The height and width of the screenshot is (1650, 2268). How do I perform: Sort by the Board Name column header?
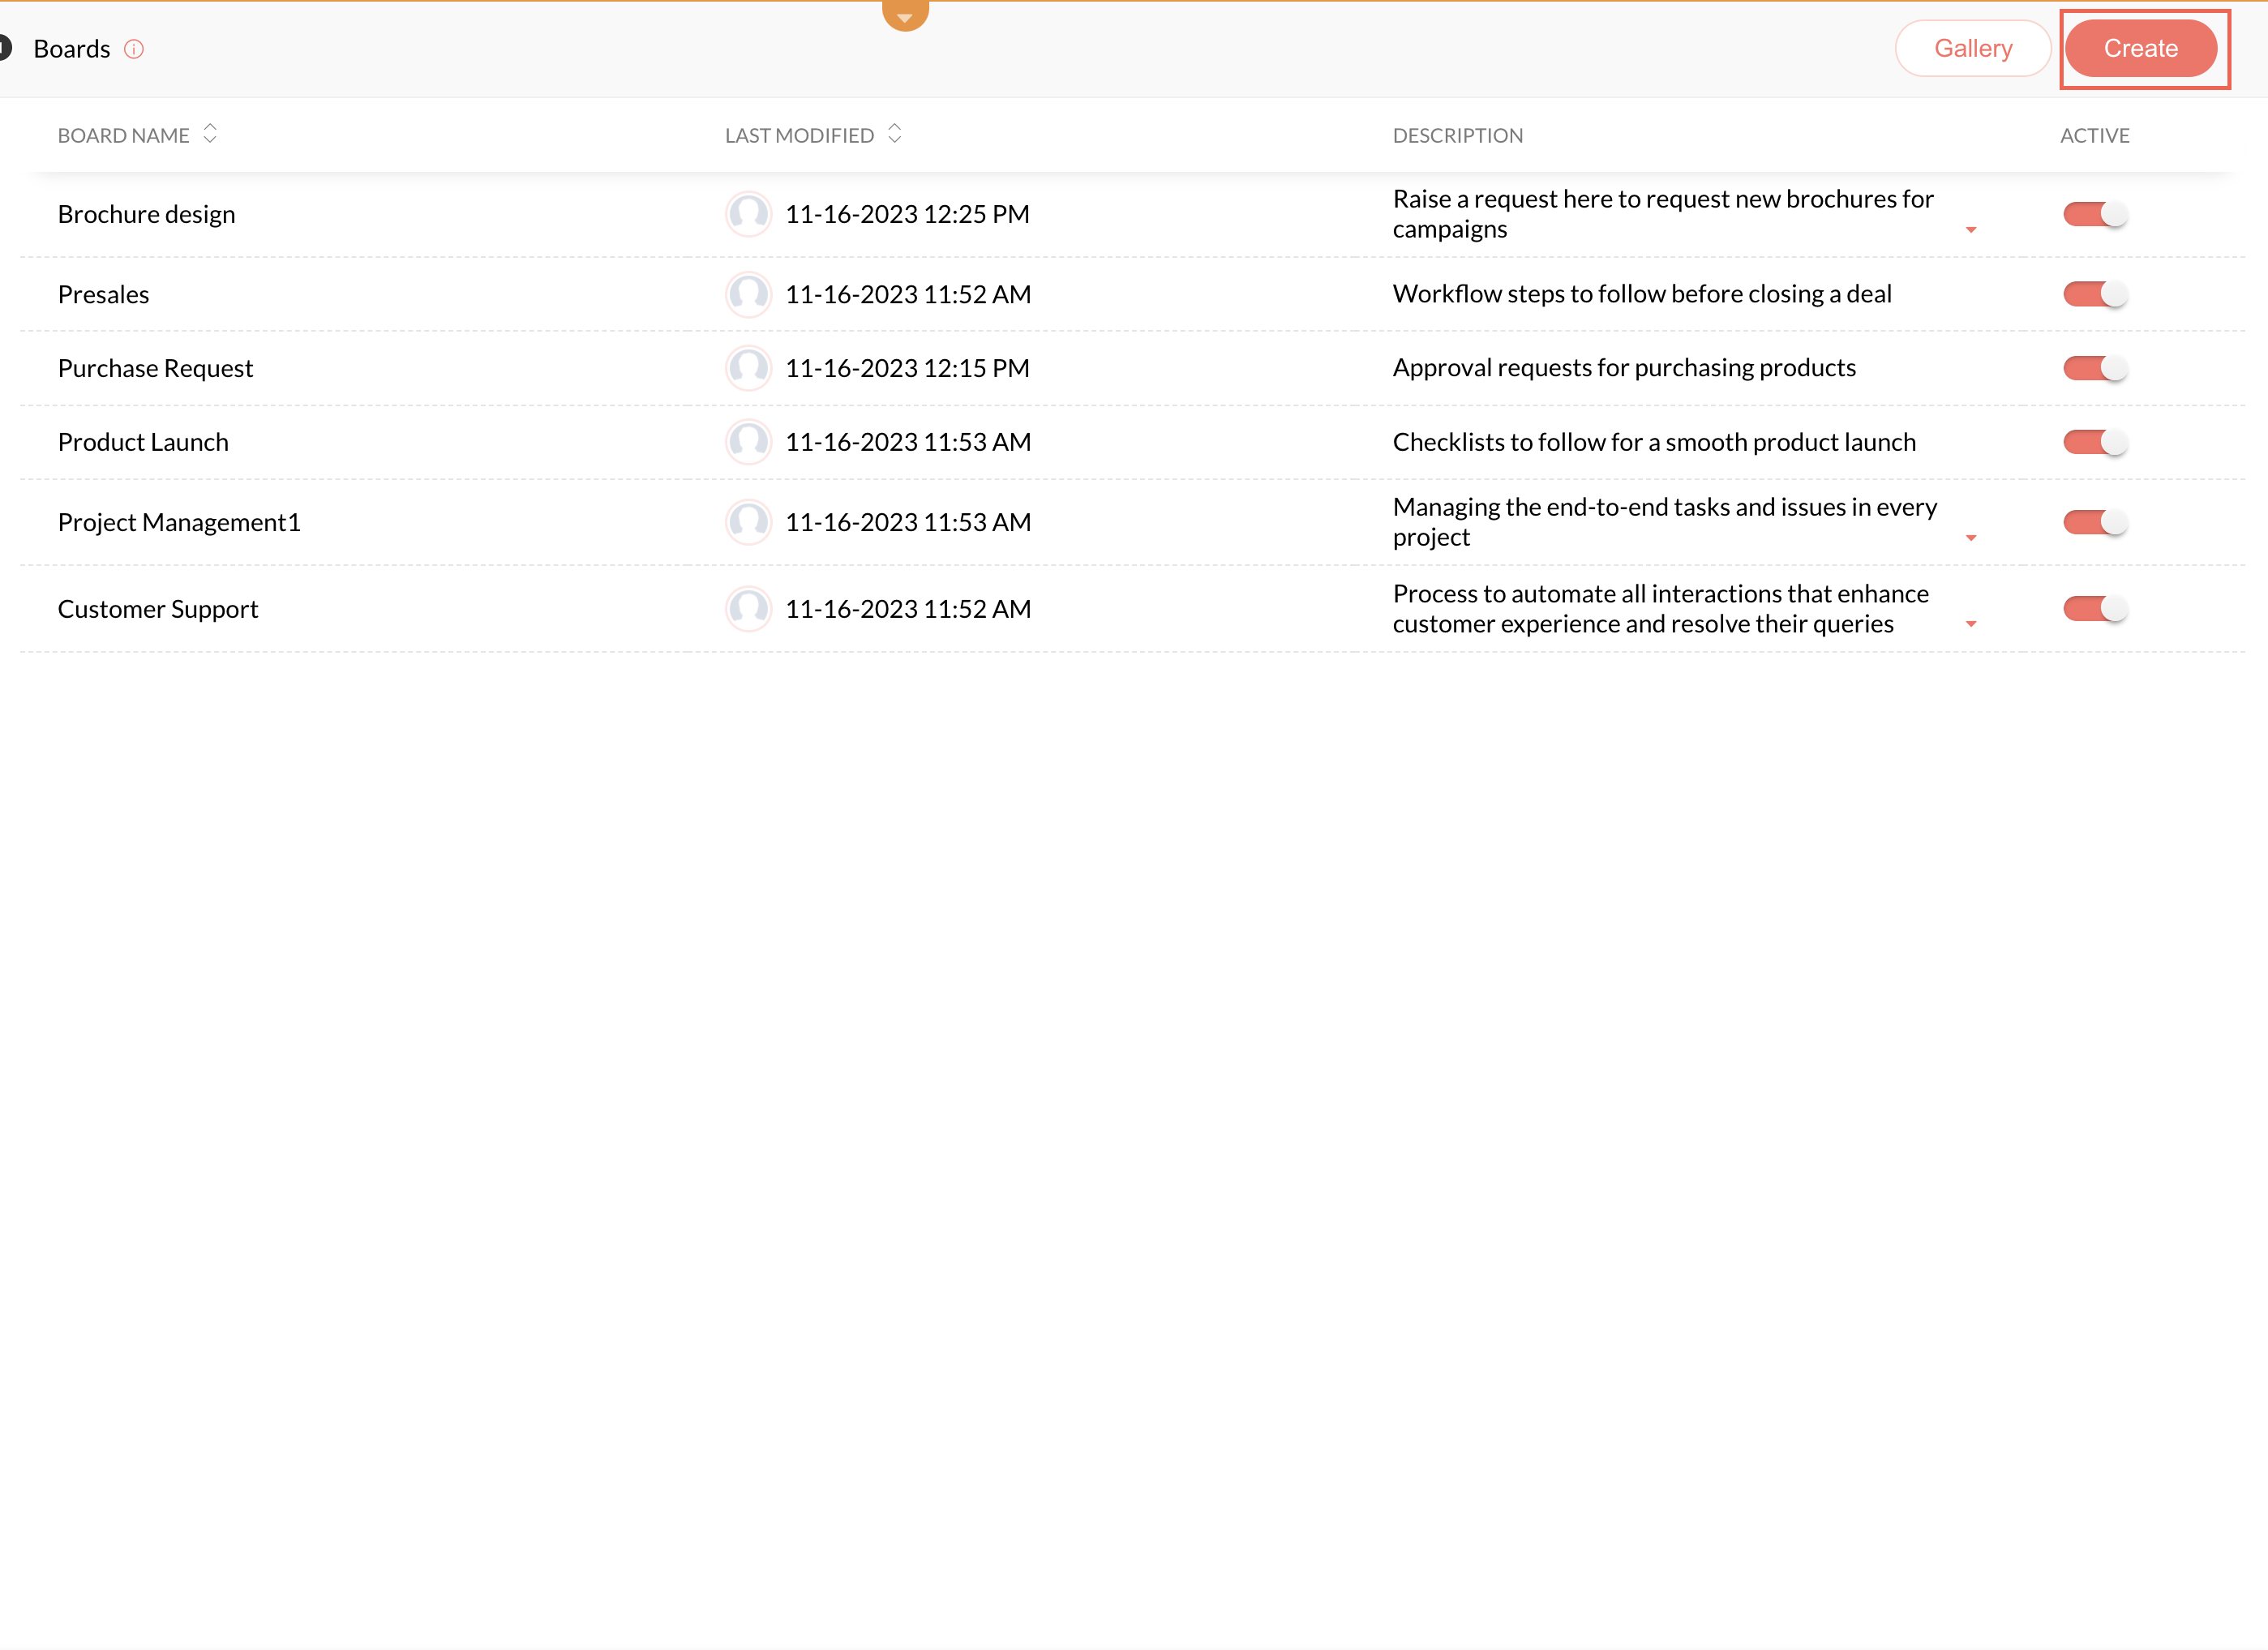(123, 136)
